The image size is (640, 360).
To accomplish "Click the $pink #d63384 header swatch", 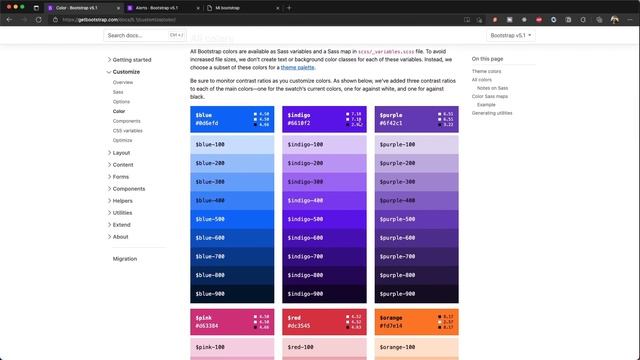I will [232, 322].
